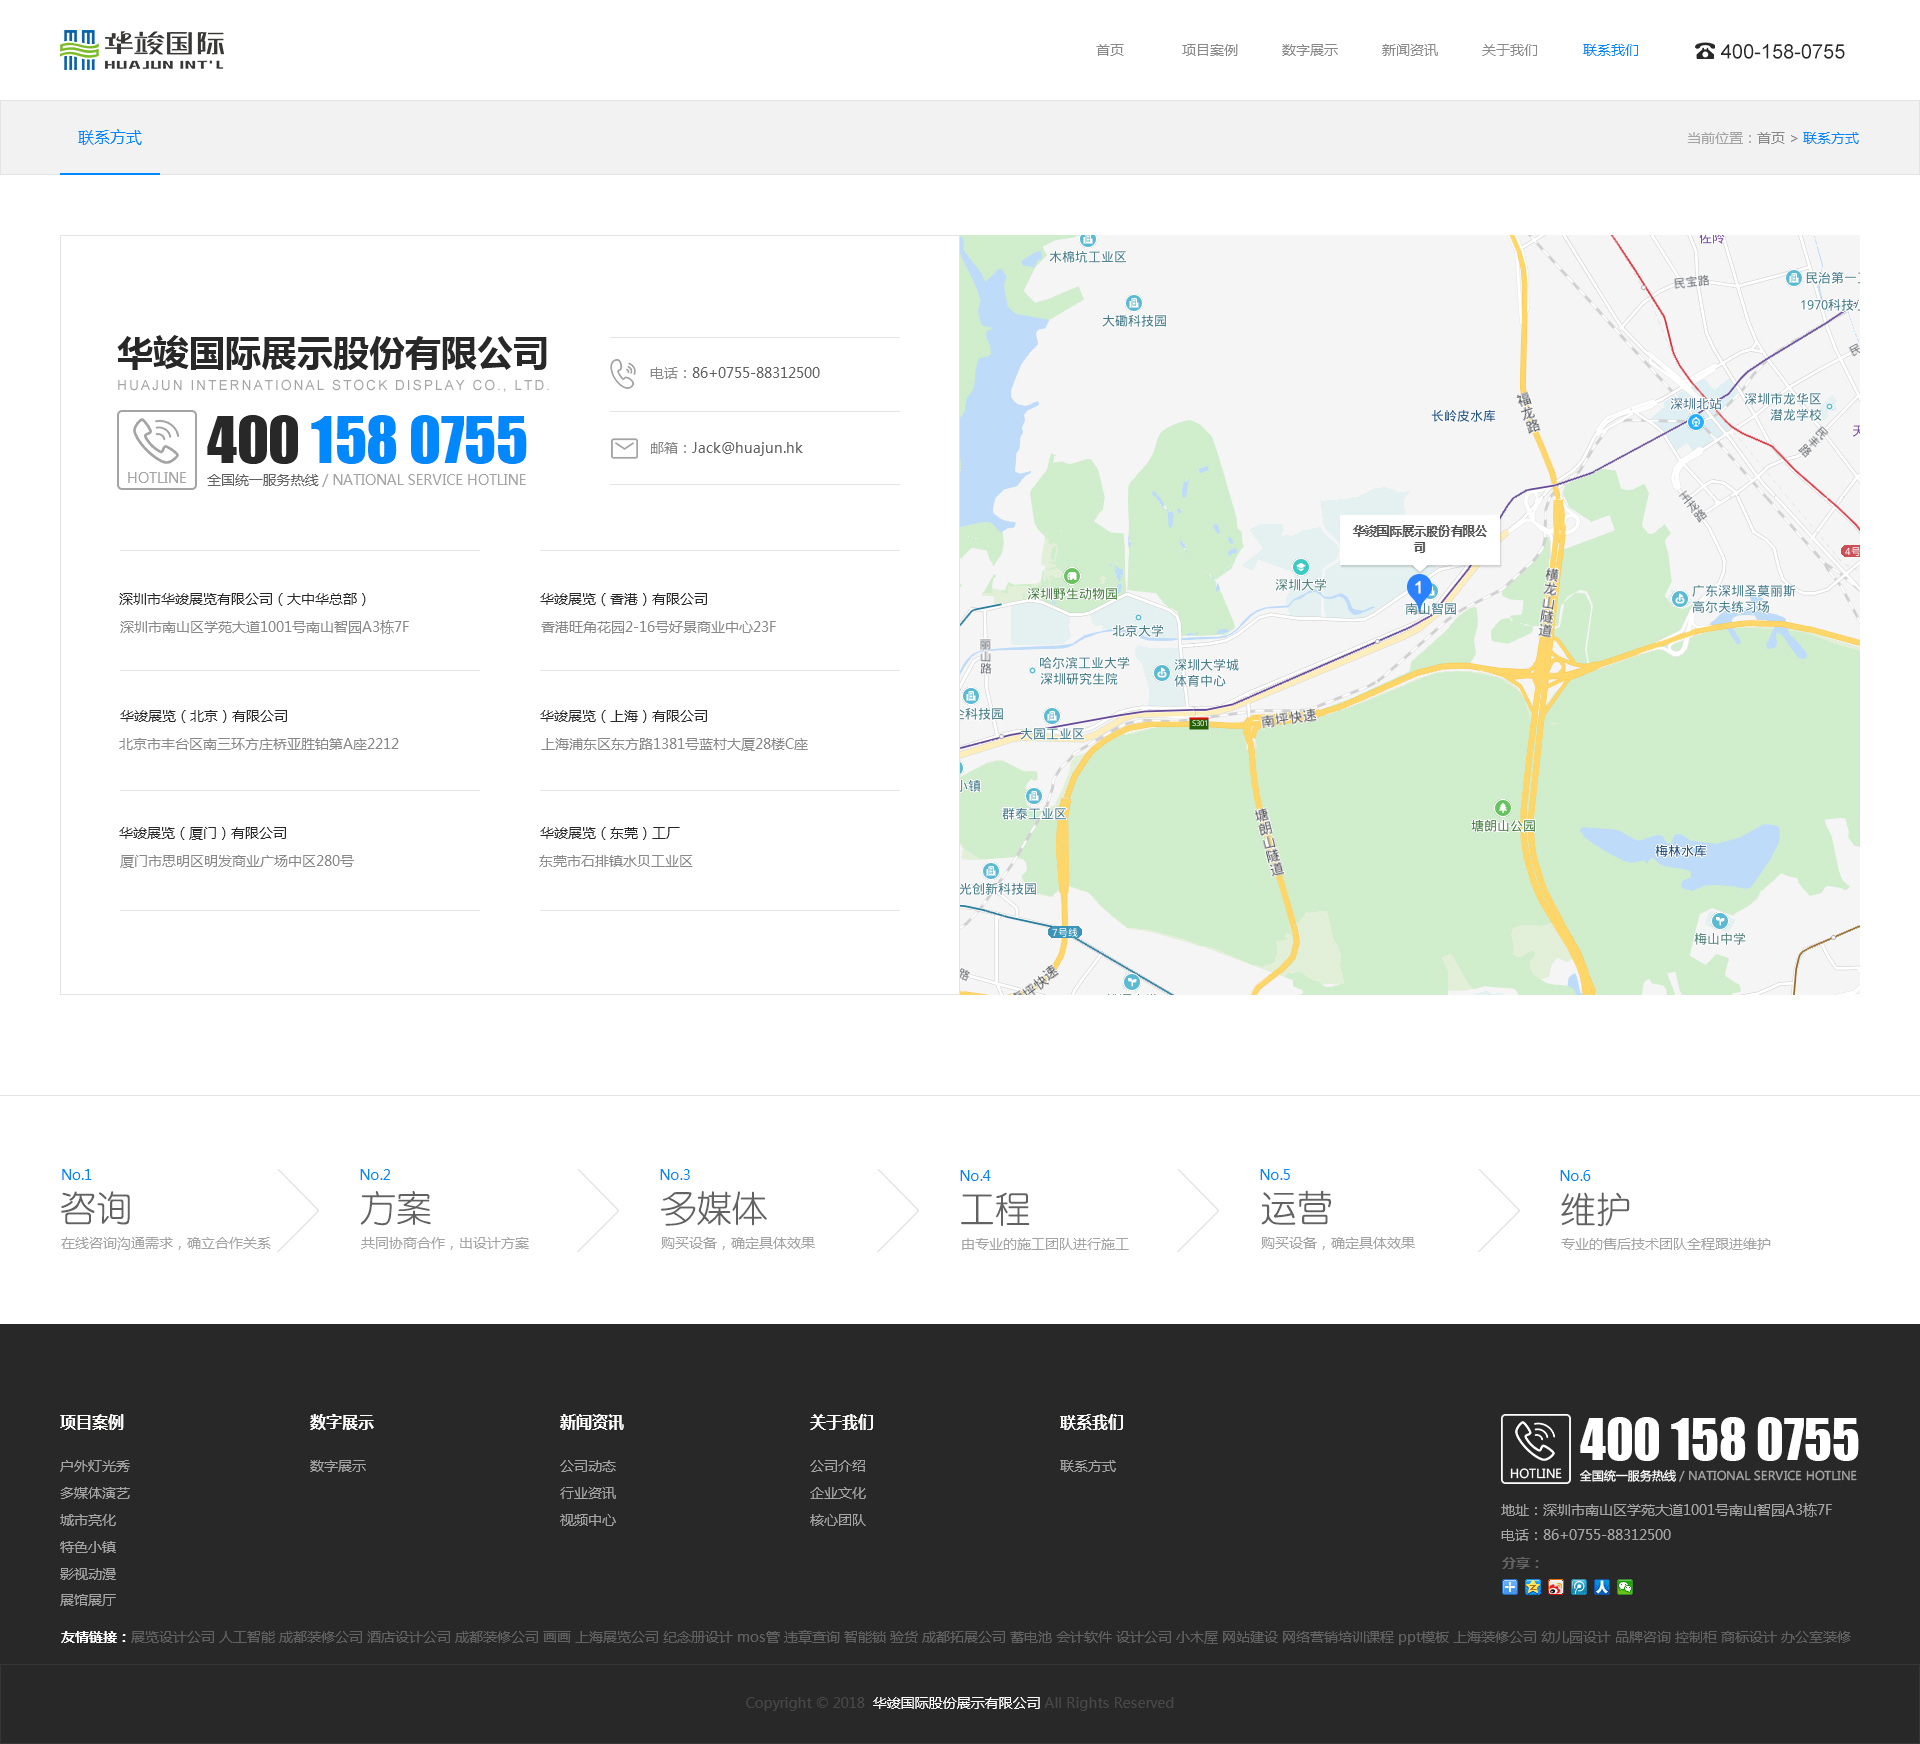Share to Renren icon
This screenshot has width=1920, height=1744.
pos(1602,1587)
